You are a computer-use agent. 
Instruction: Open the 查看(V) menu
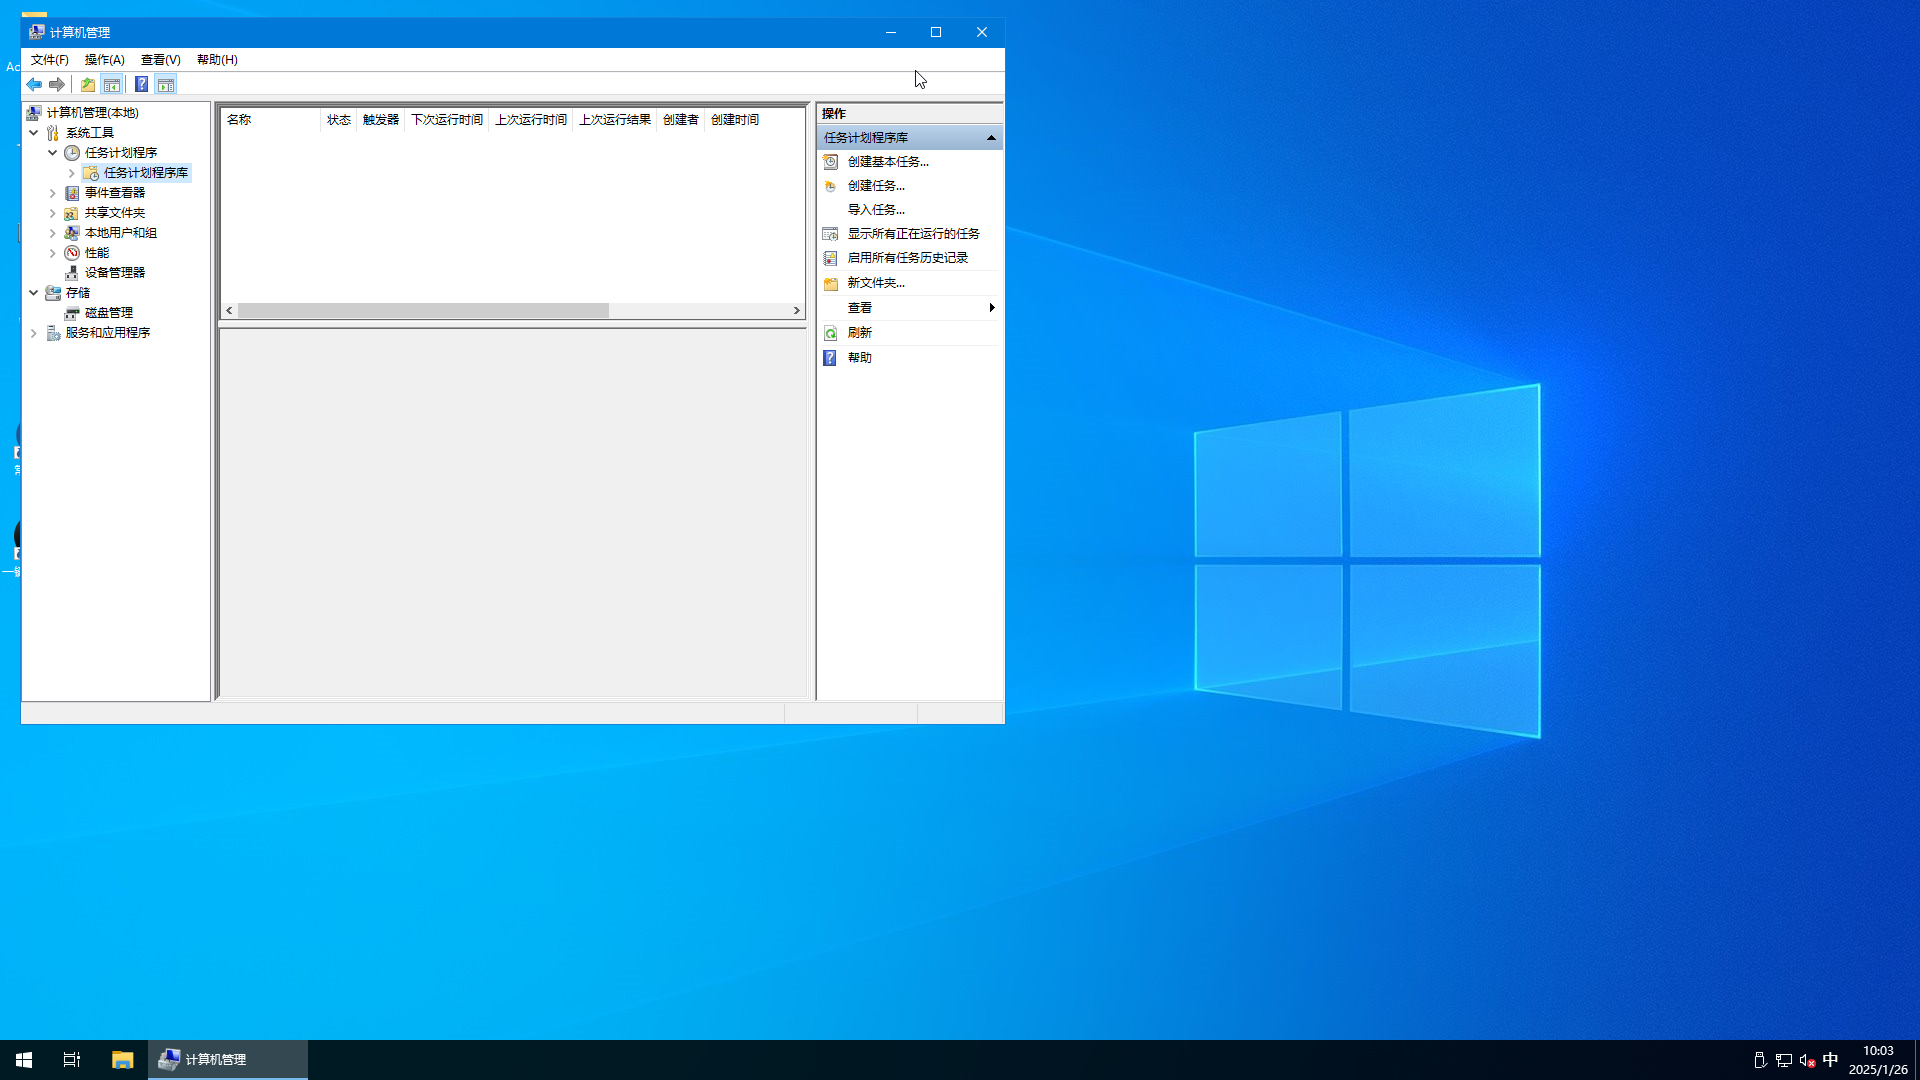click(x=160, y=60)
